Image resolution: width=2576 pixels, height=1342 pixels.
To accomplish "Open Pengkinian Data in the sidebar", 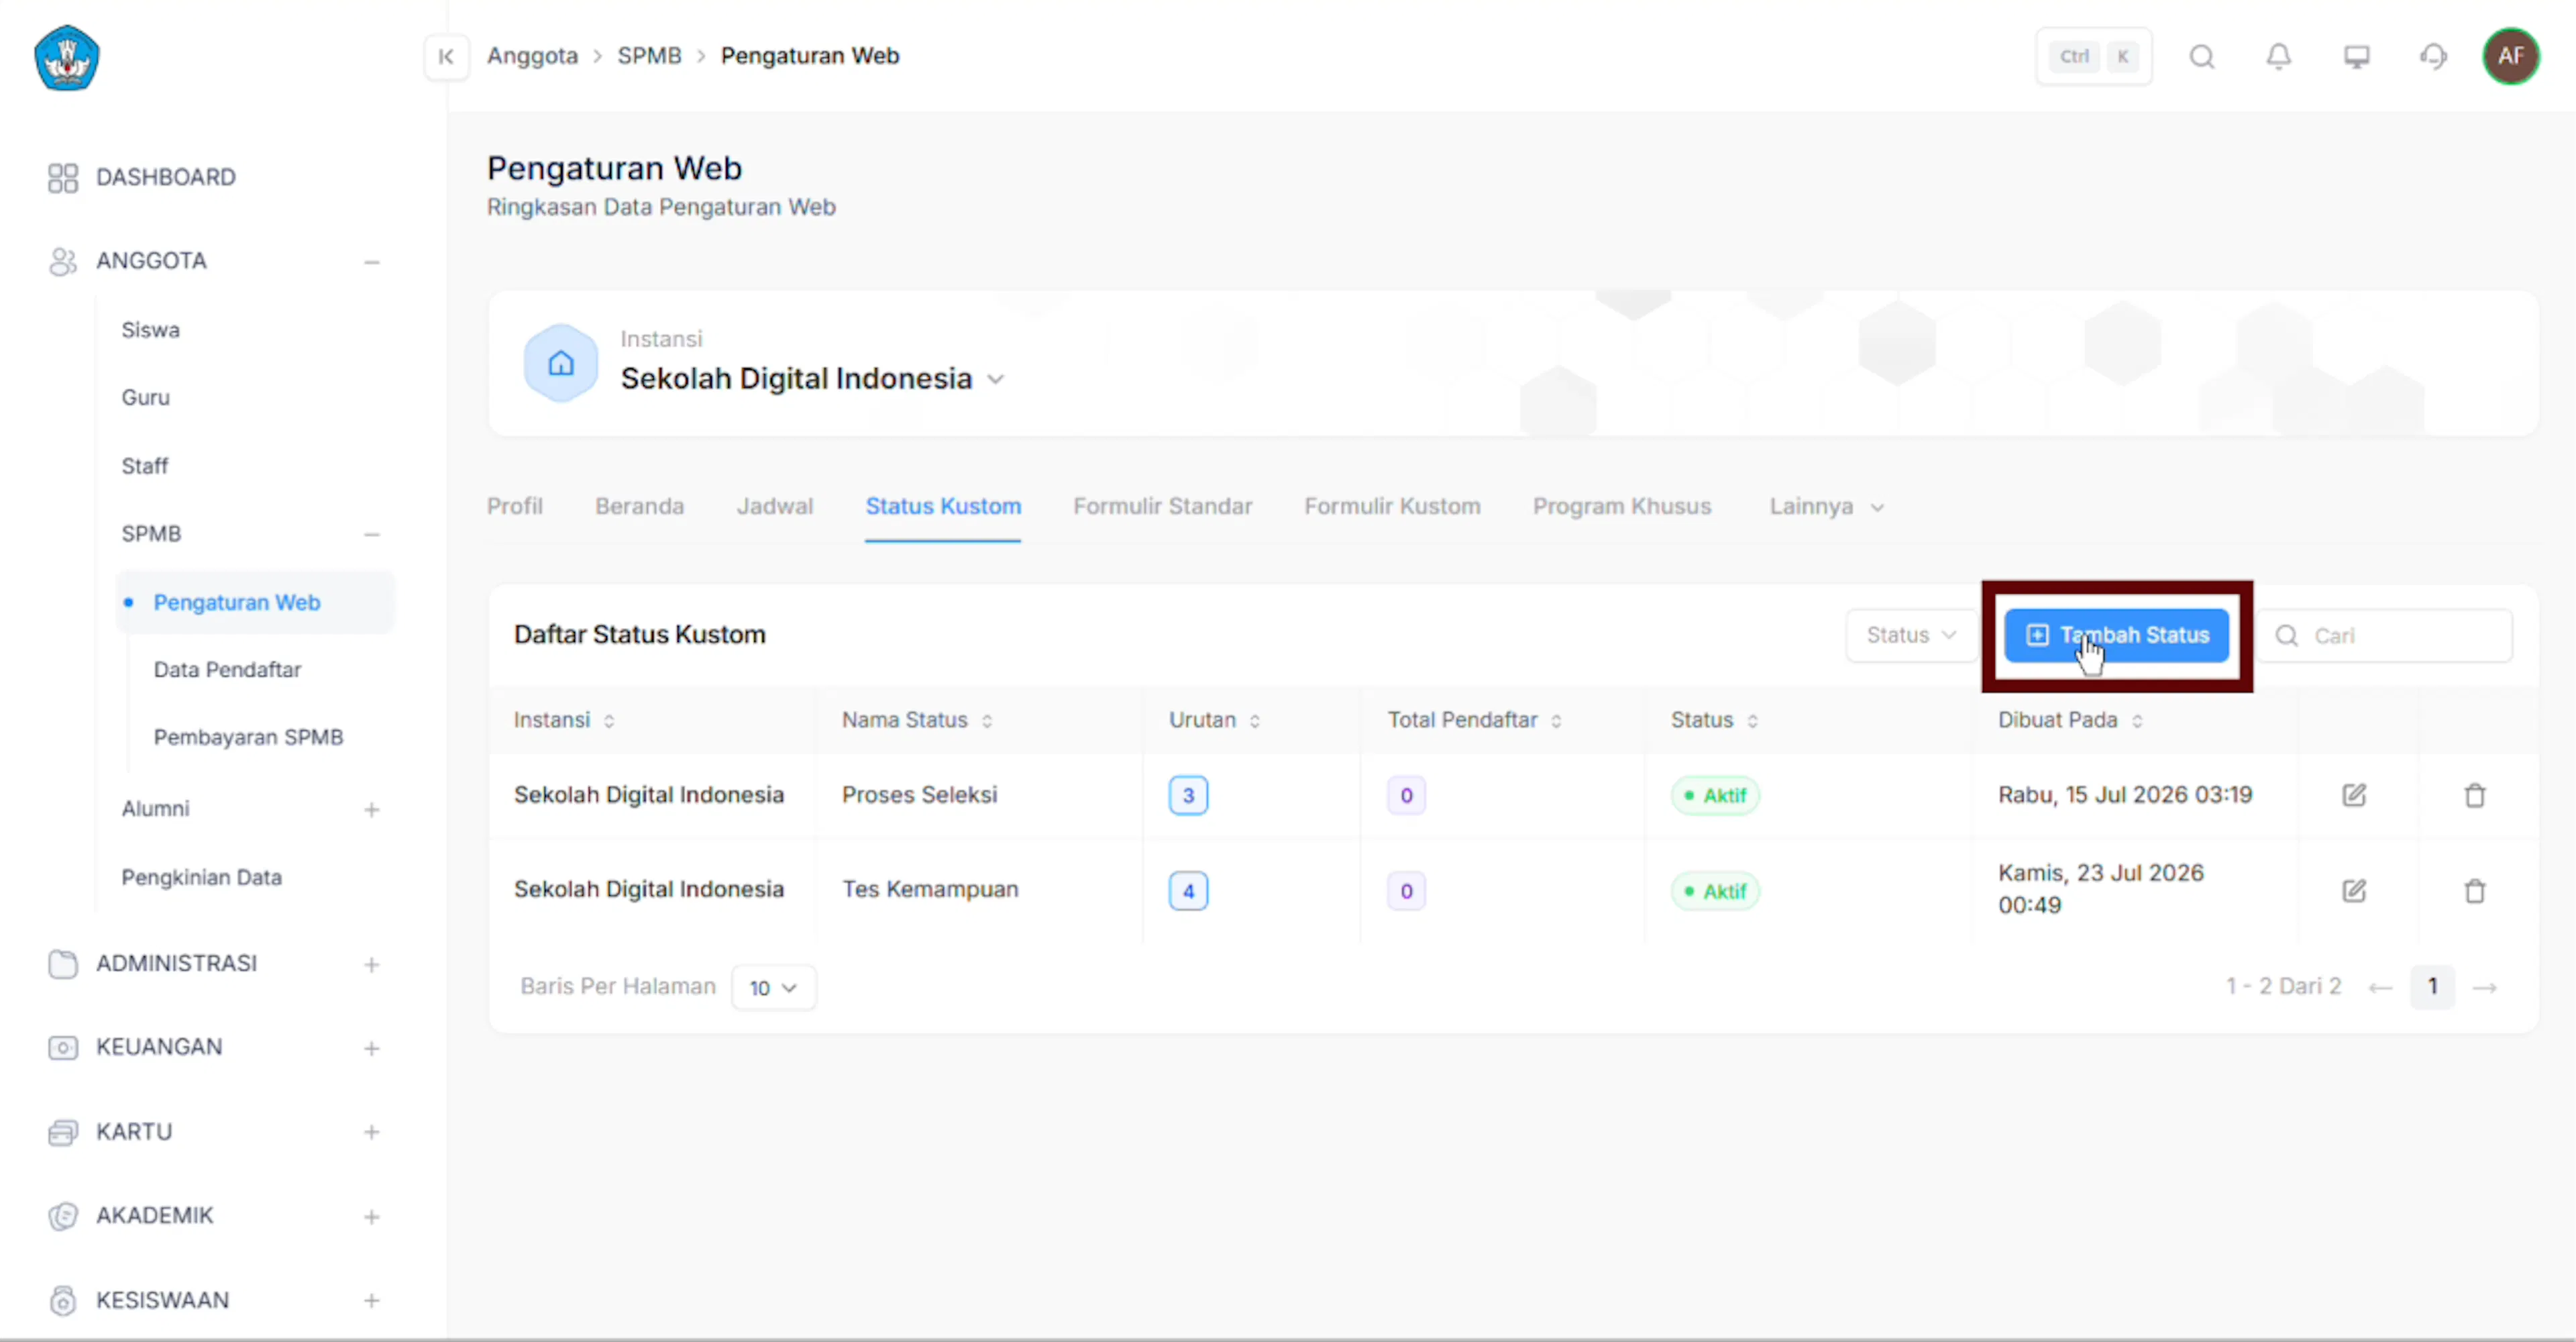I will [x=201, y=877].
